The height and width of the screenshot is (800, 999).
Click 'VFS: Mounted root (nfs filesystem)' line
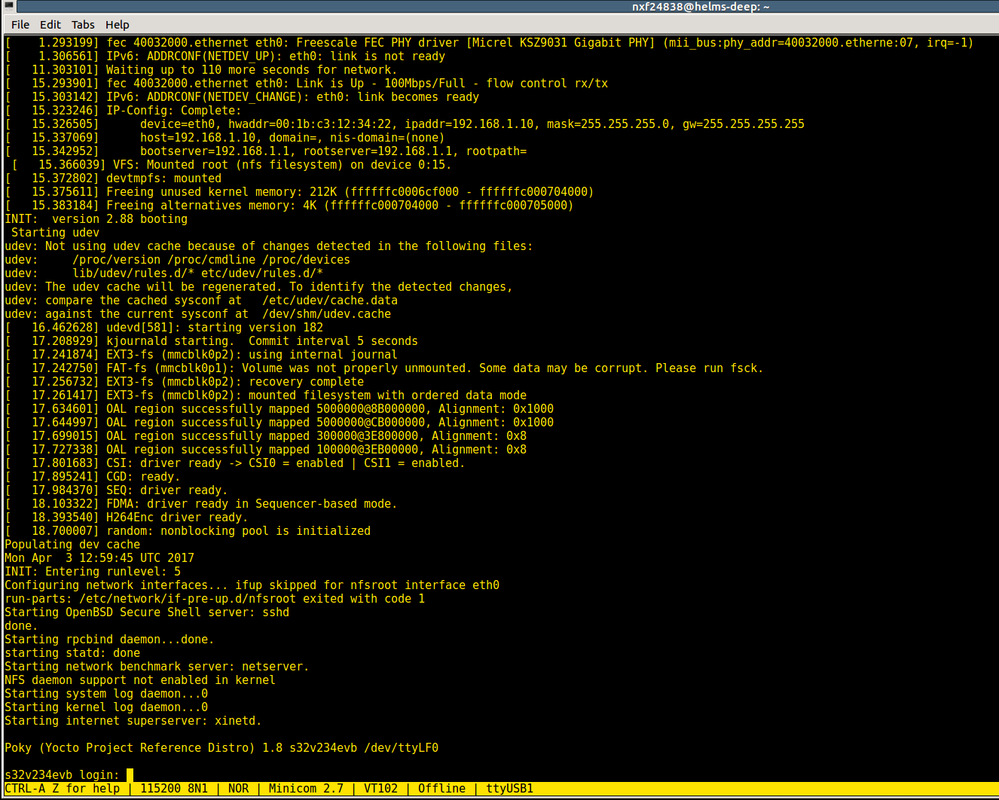click(231, 165)
